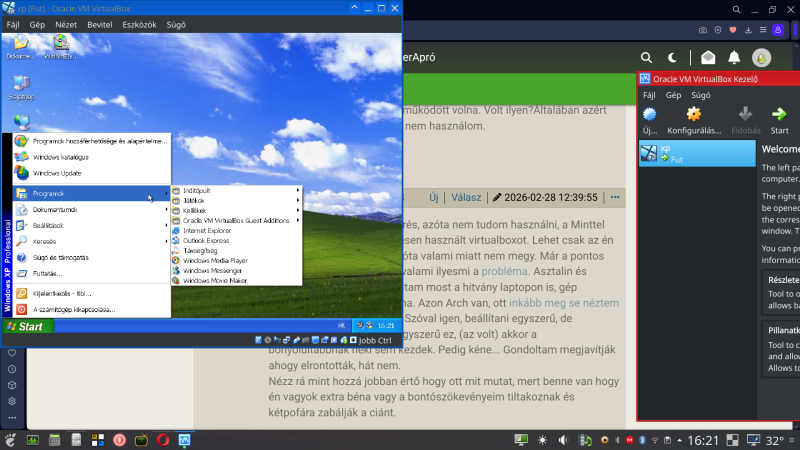Expand the Dokumentumok submenu arrow

(166, 210)
